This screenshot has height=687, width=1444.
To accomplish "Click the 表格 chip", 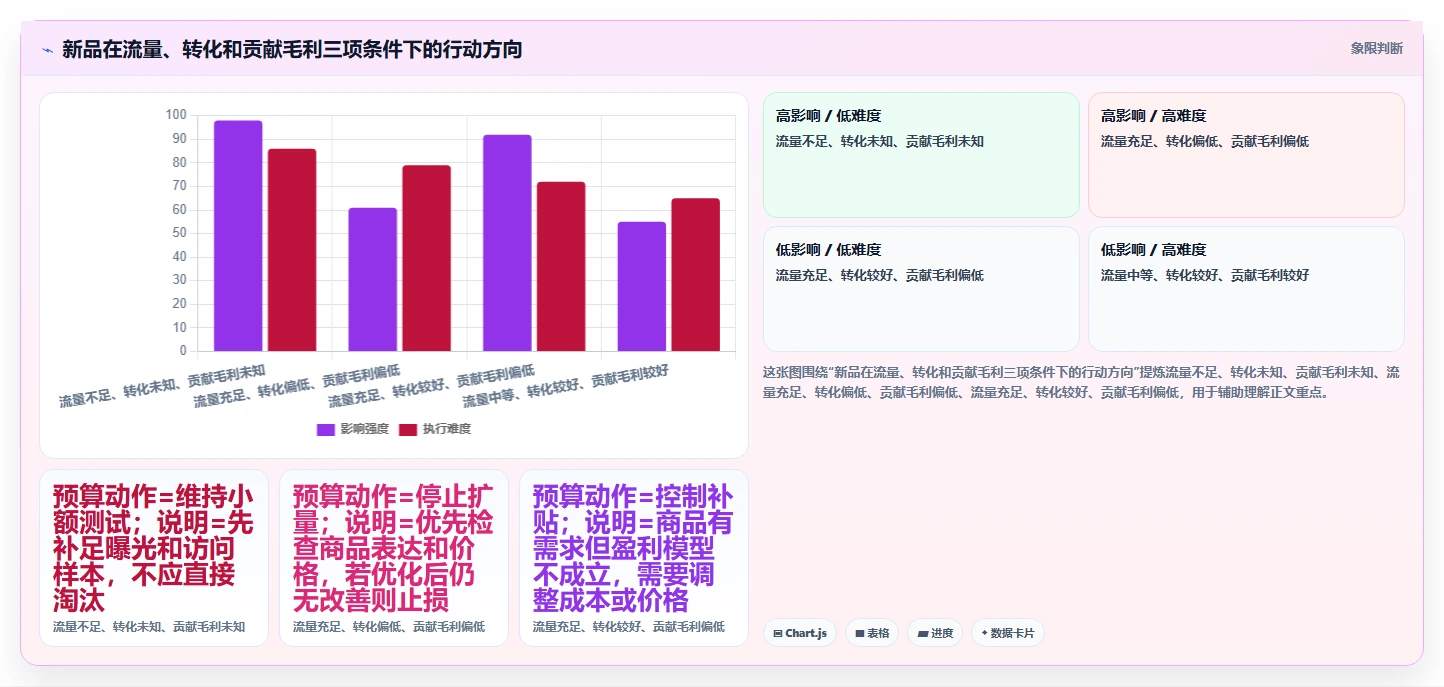I will pos(872,633).
